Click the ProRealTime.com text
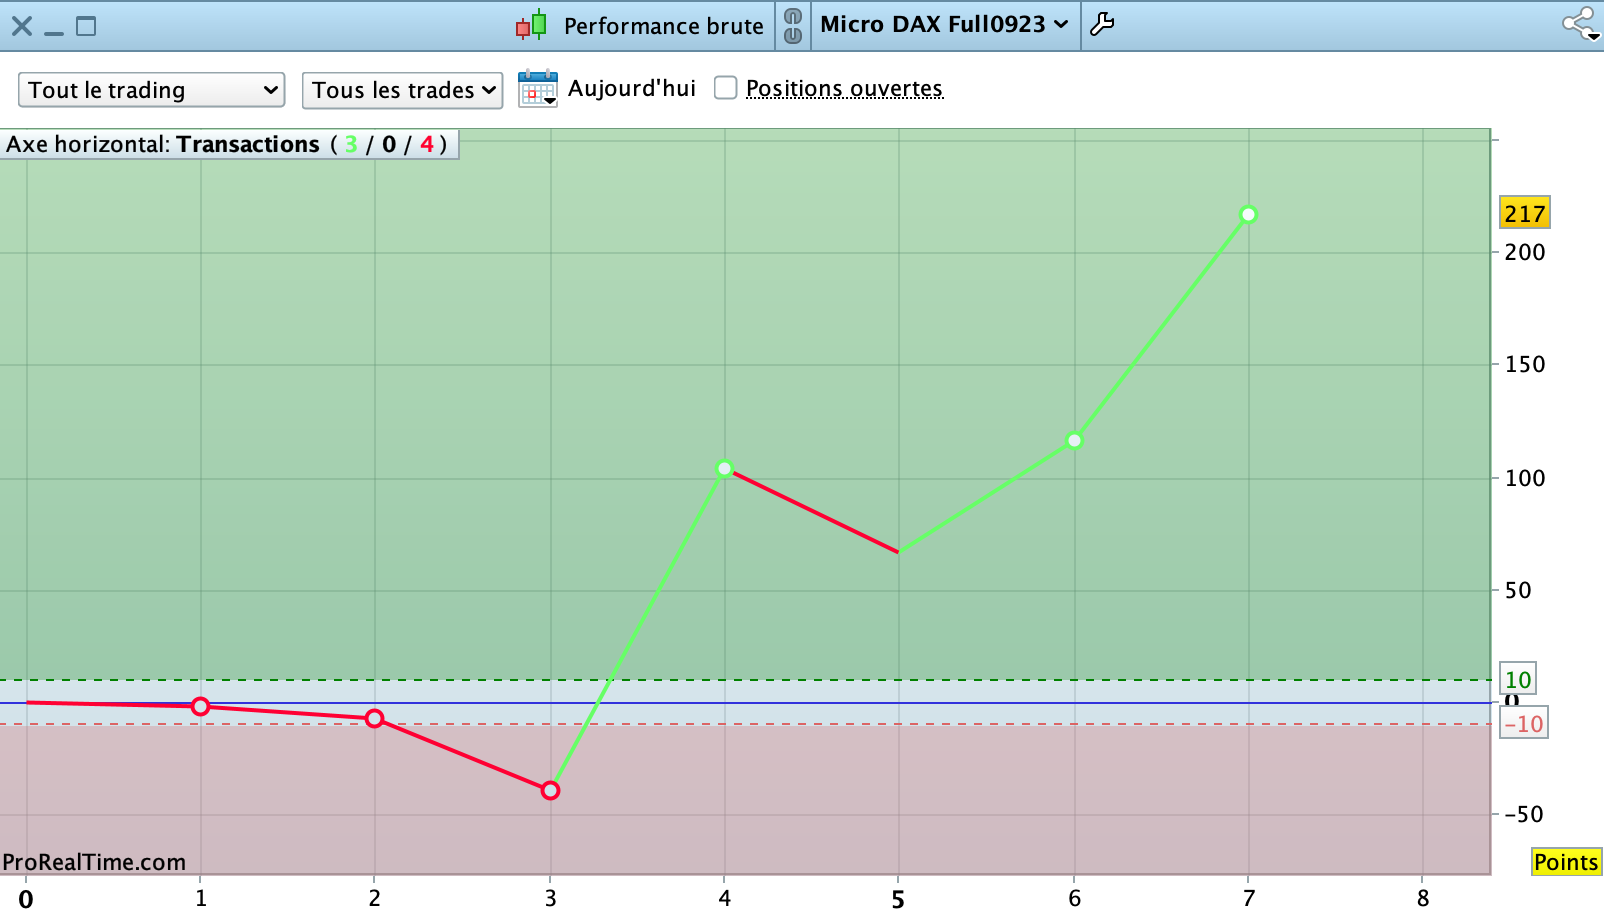1604x910 pixels. tap(94, 862)
